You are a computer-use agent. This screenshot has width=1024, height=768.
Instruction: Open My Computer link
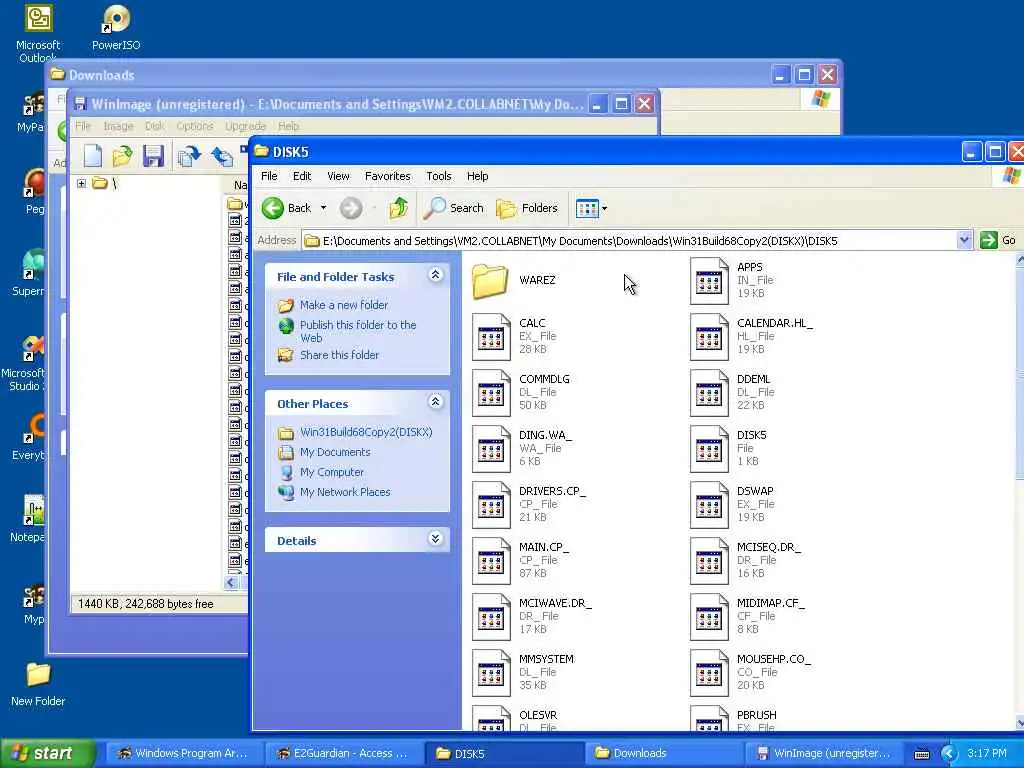(332, 472)
